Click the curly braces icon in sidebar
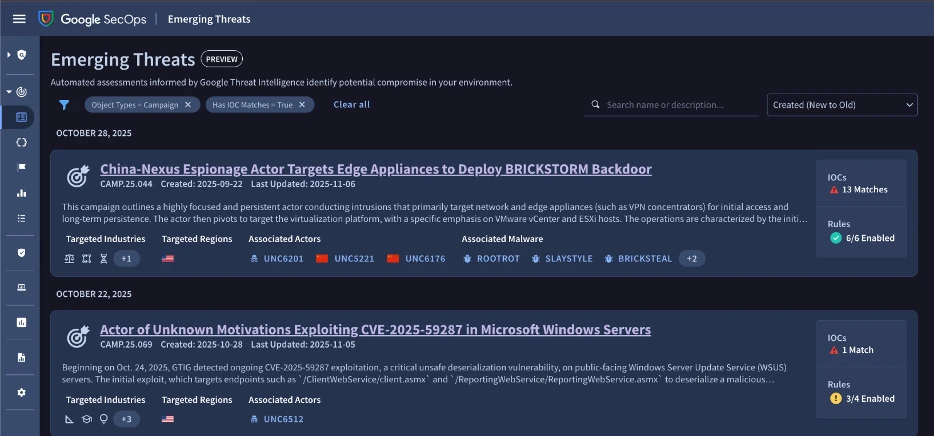Image resolution: width=934 pixels, height=436 pixels. pos(21,142)
